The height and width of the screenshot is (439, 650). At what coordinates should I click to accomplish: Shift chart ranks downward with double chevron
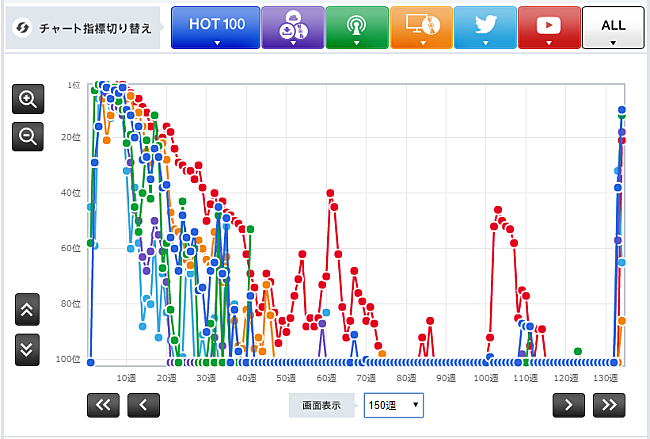pos(27,349)
